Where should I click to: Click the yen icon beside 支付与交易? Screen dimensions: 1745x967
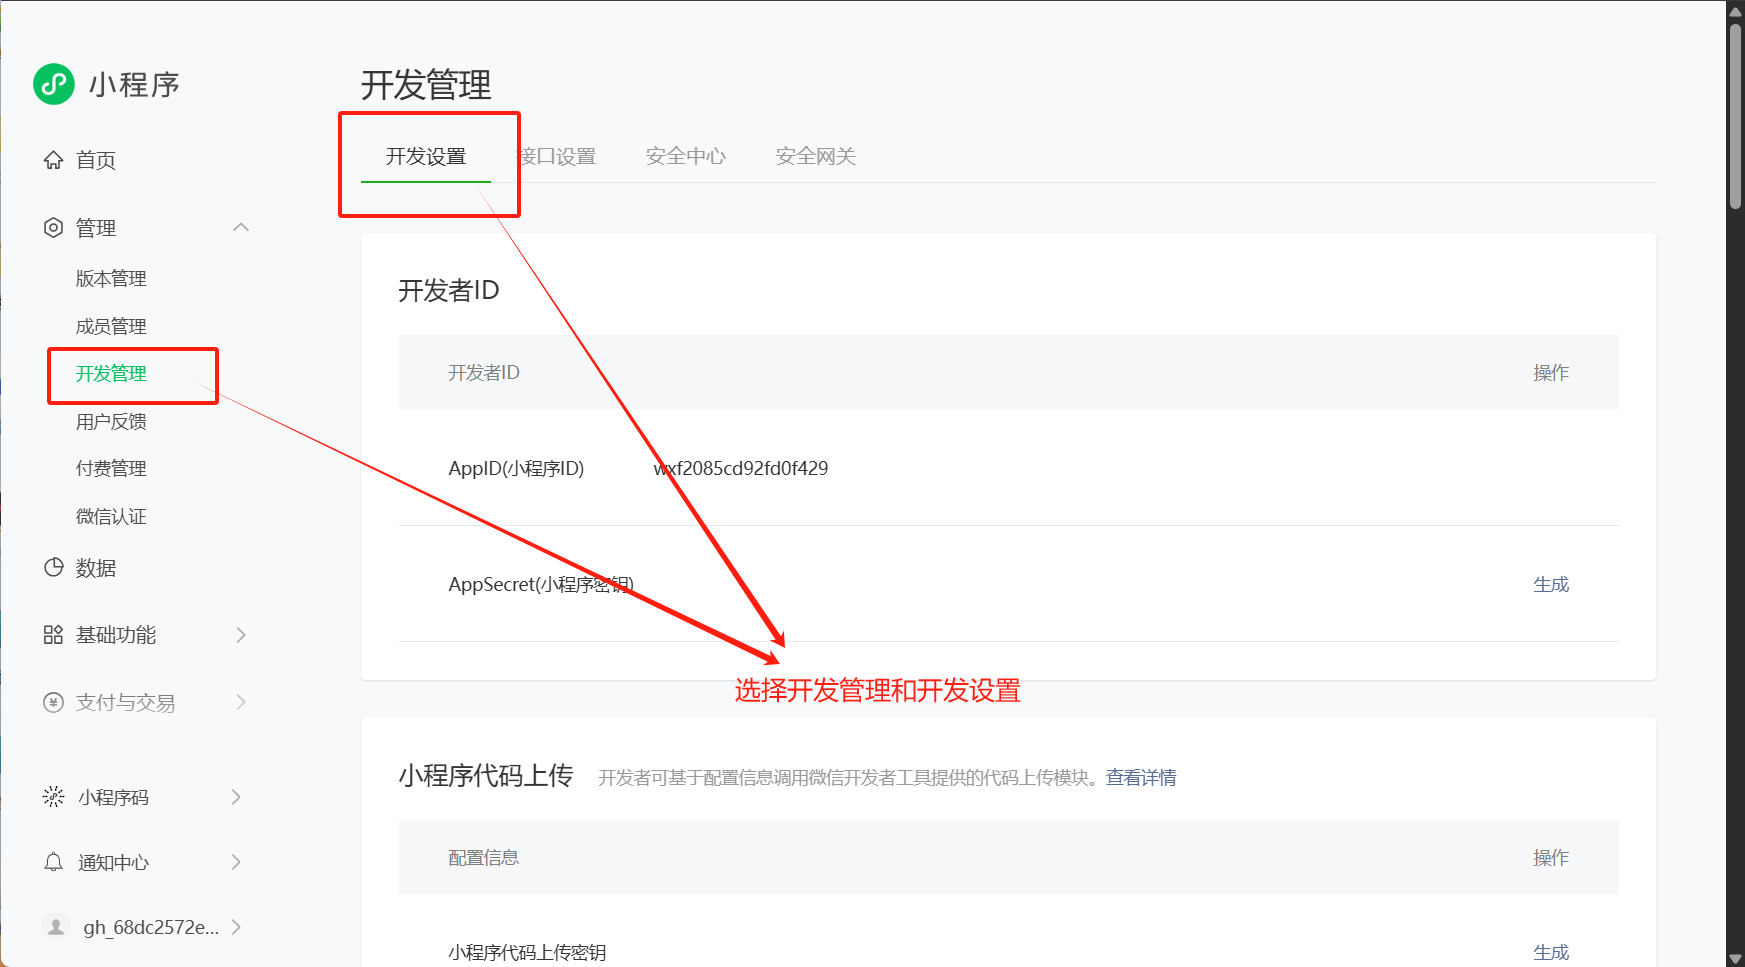click(53, 702)
